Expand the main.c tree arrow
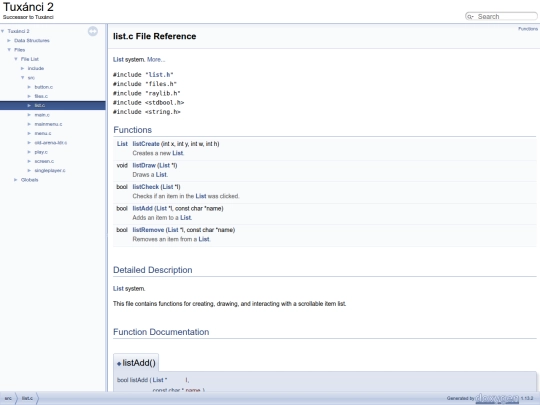540x405 pixels. coord(29,115)
